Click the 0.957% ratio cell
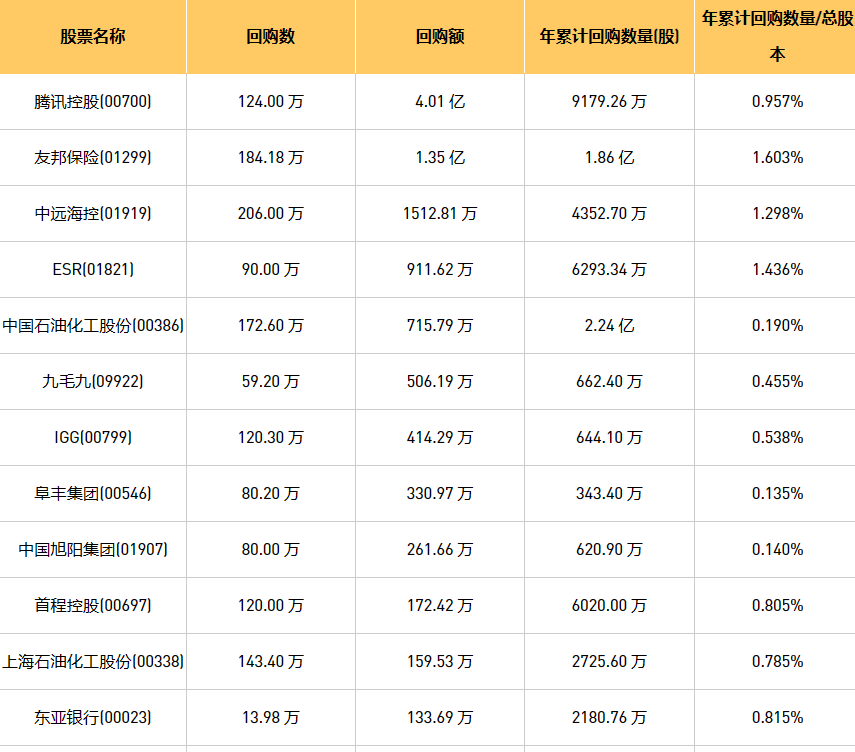 [775, 101]
